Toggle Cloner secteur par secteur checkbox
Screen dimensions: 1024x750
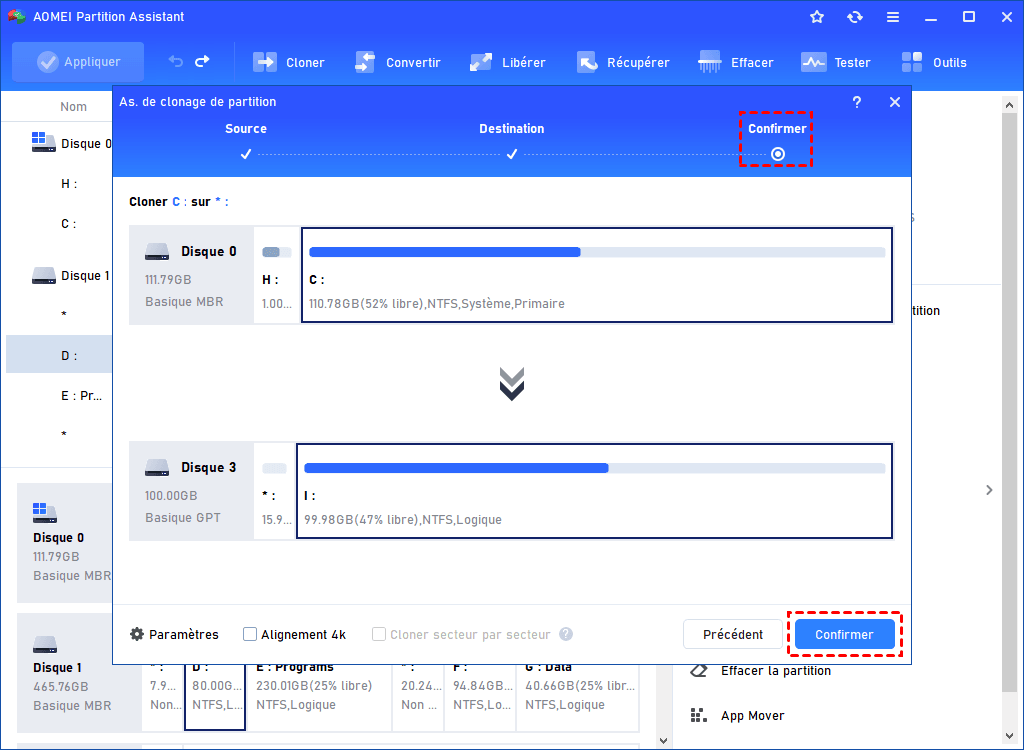pos(378,634)
